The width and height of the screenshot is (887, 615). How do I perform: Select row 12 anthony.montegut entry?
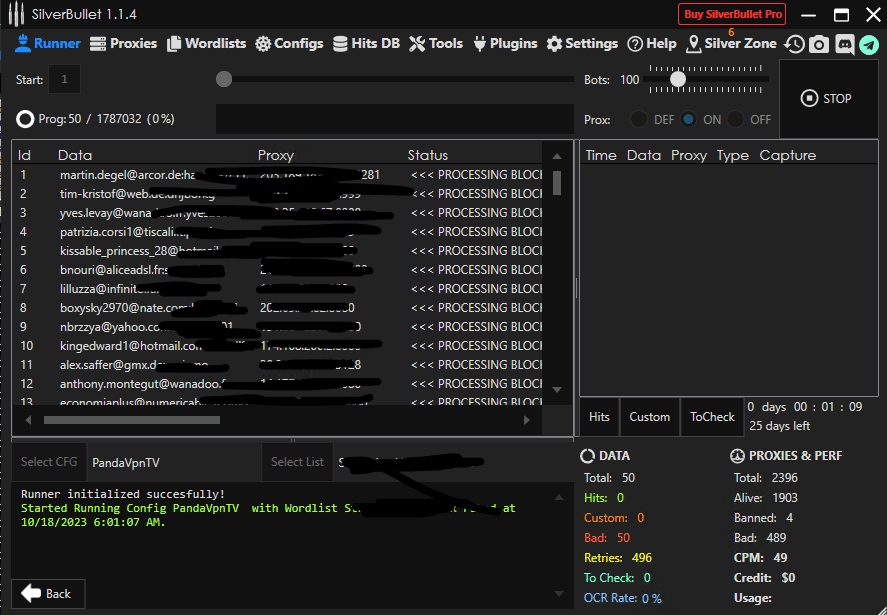277,384
